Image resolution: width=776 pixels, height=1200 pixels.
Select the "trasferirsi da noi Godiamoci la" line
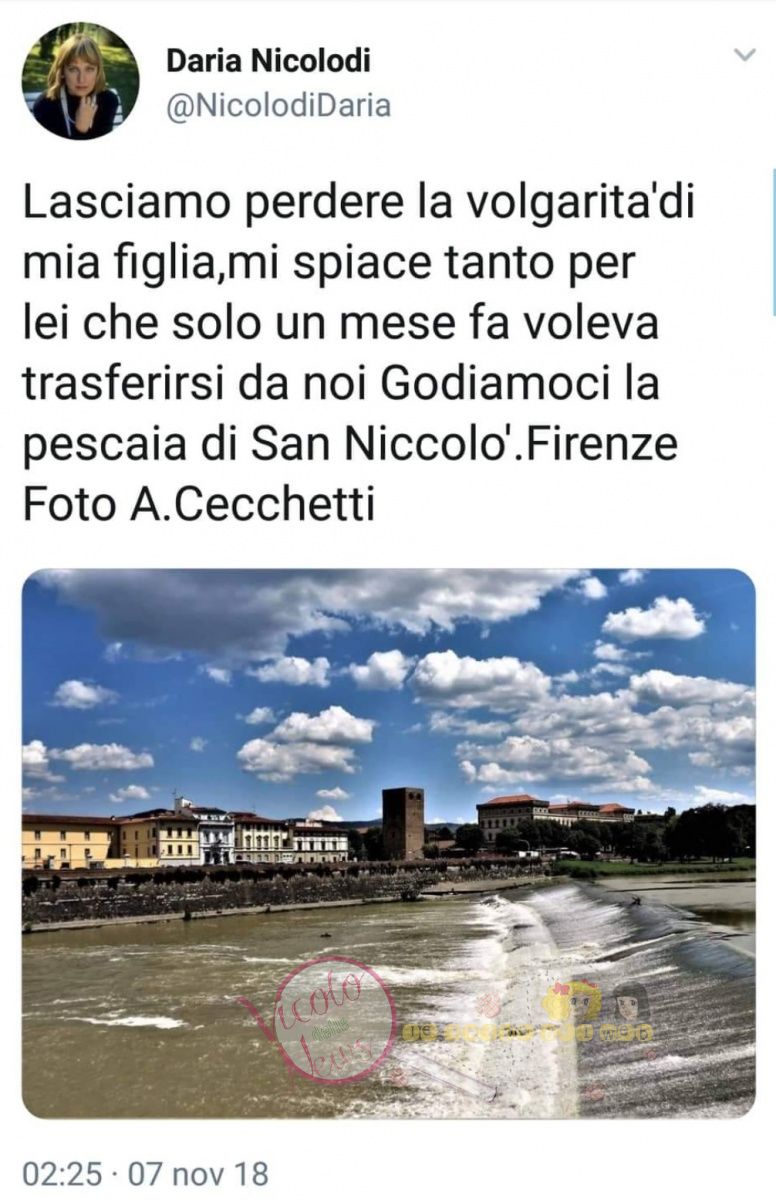coord(341,384)
